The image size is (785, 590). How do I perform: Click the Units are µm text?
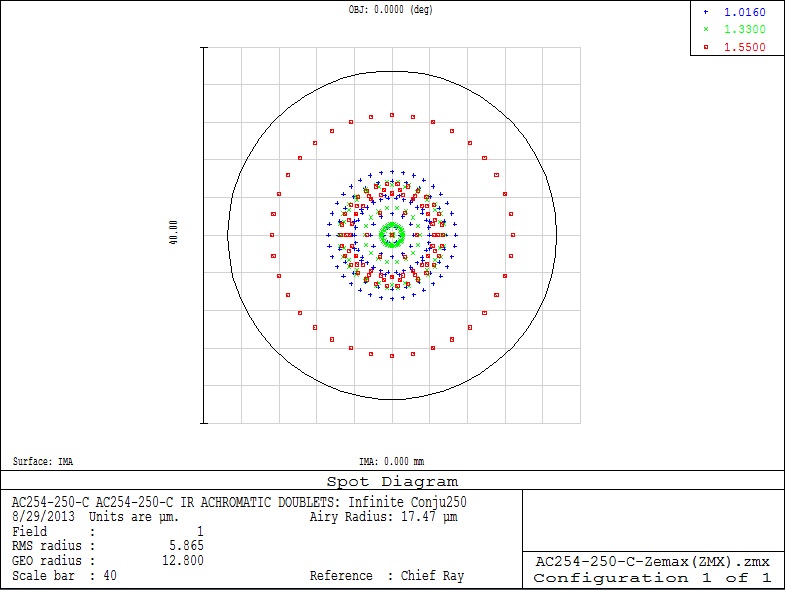134,516
